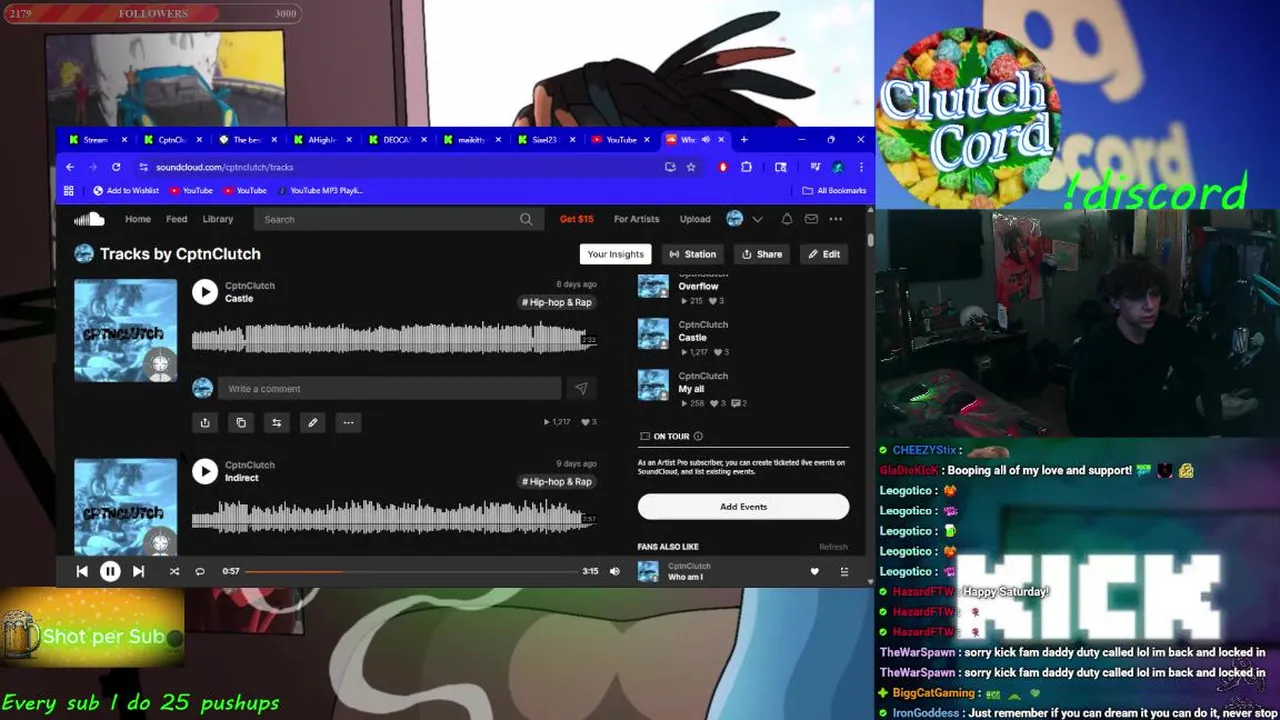The height and width of the screenshot is (720, 1280).
Task: Click the SoundCloud search field
Action: [x=397, y=219]
